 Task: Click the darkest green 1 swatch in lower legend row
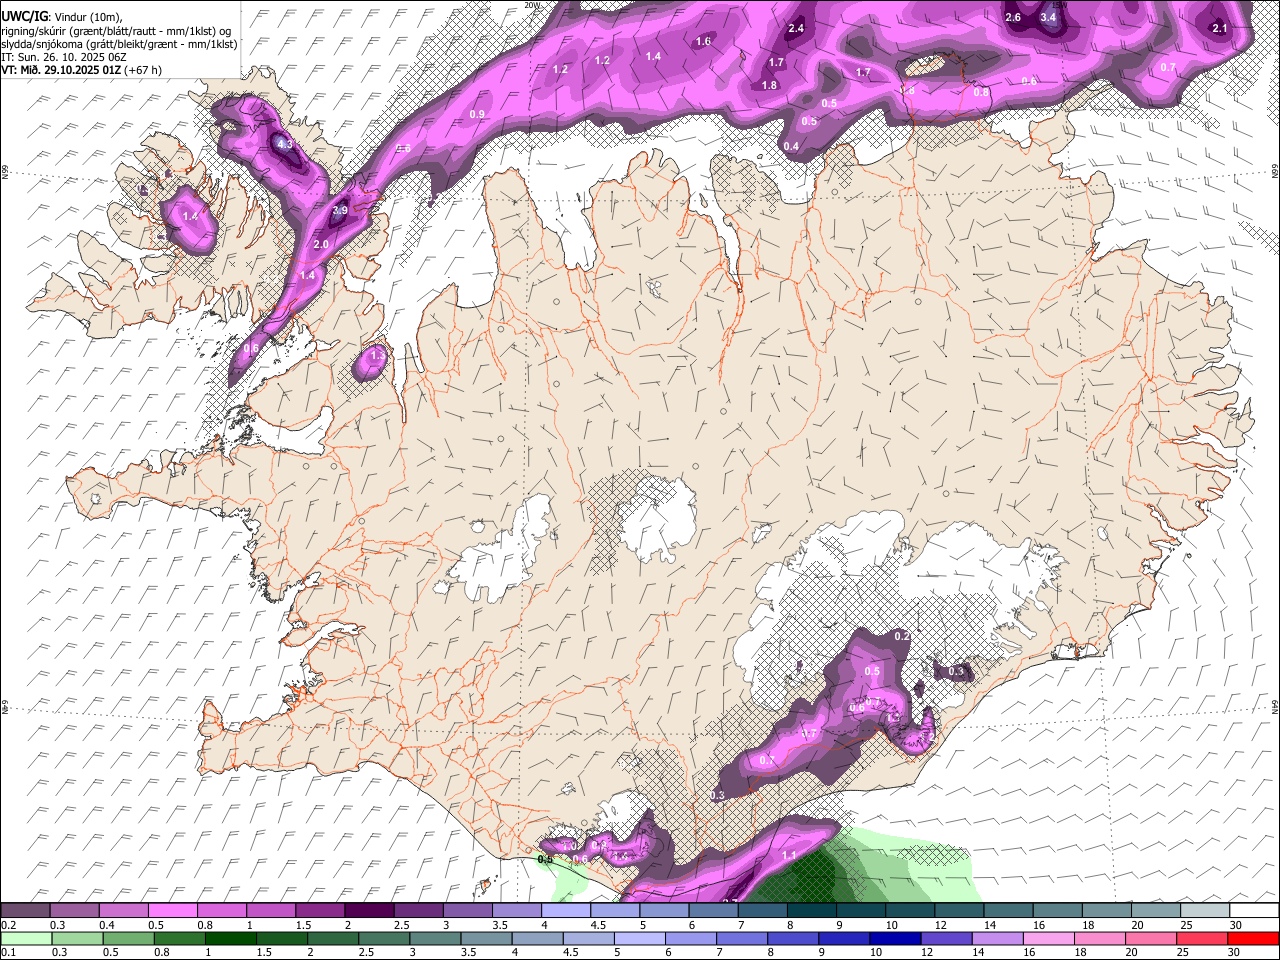(231, 938)
